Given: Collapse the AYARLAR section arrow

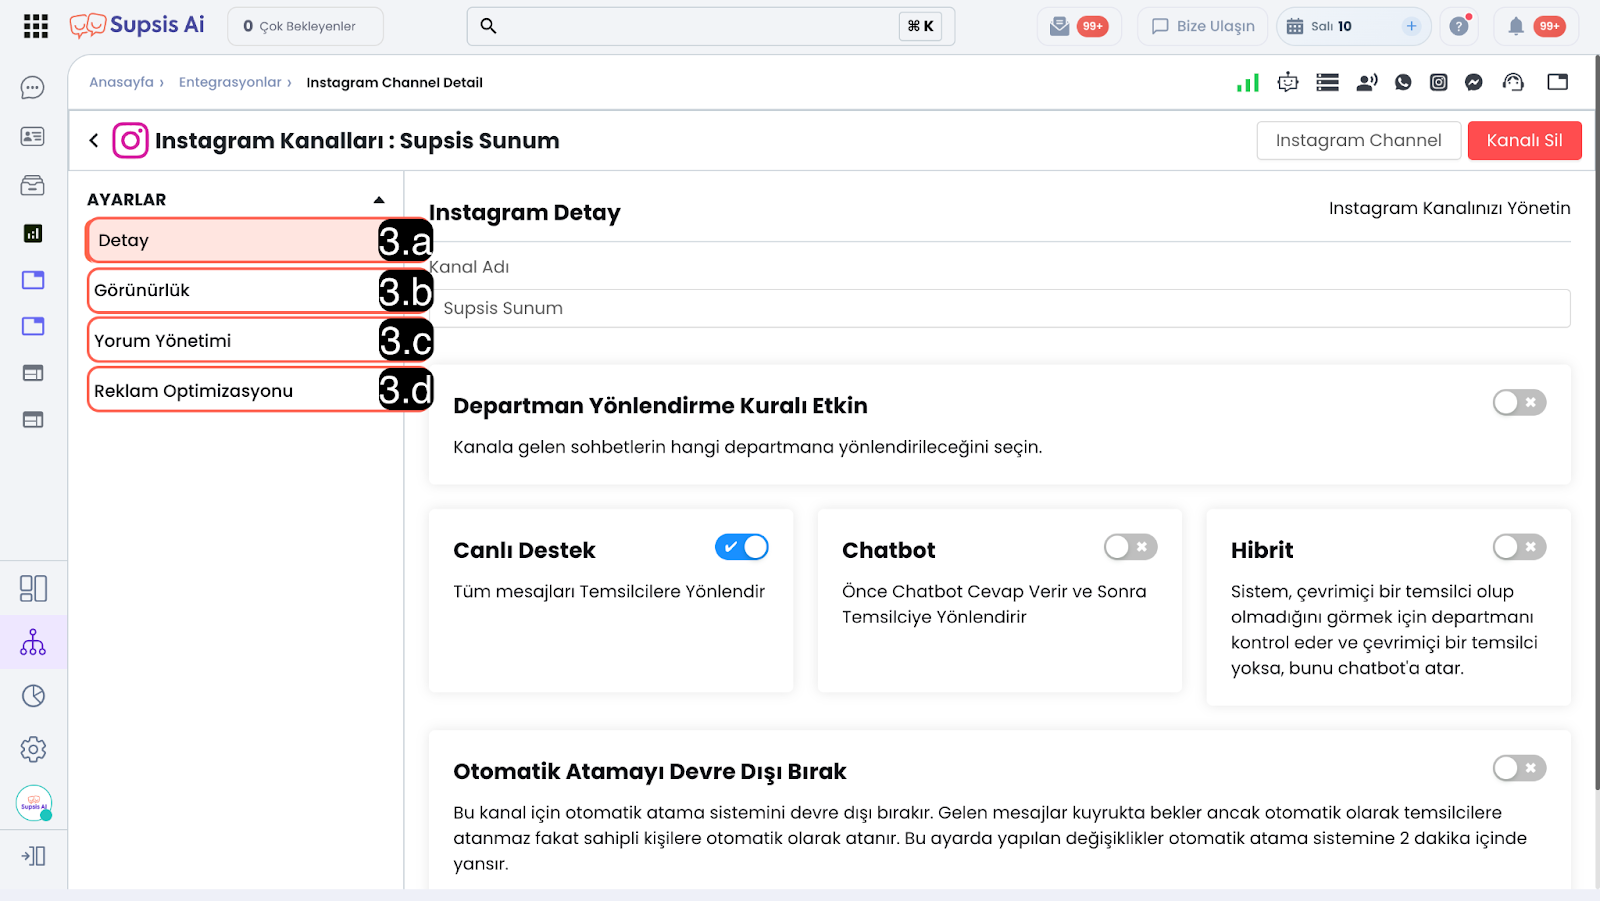Looking at the screenshot, I should (x=379, y=200).
